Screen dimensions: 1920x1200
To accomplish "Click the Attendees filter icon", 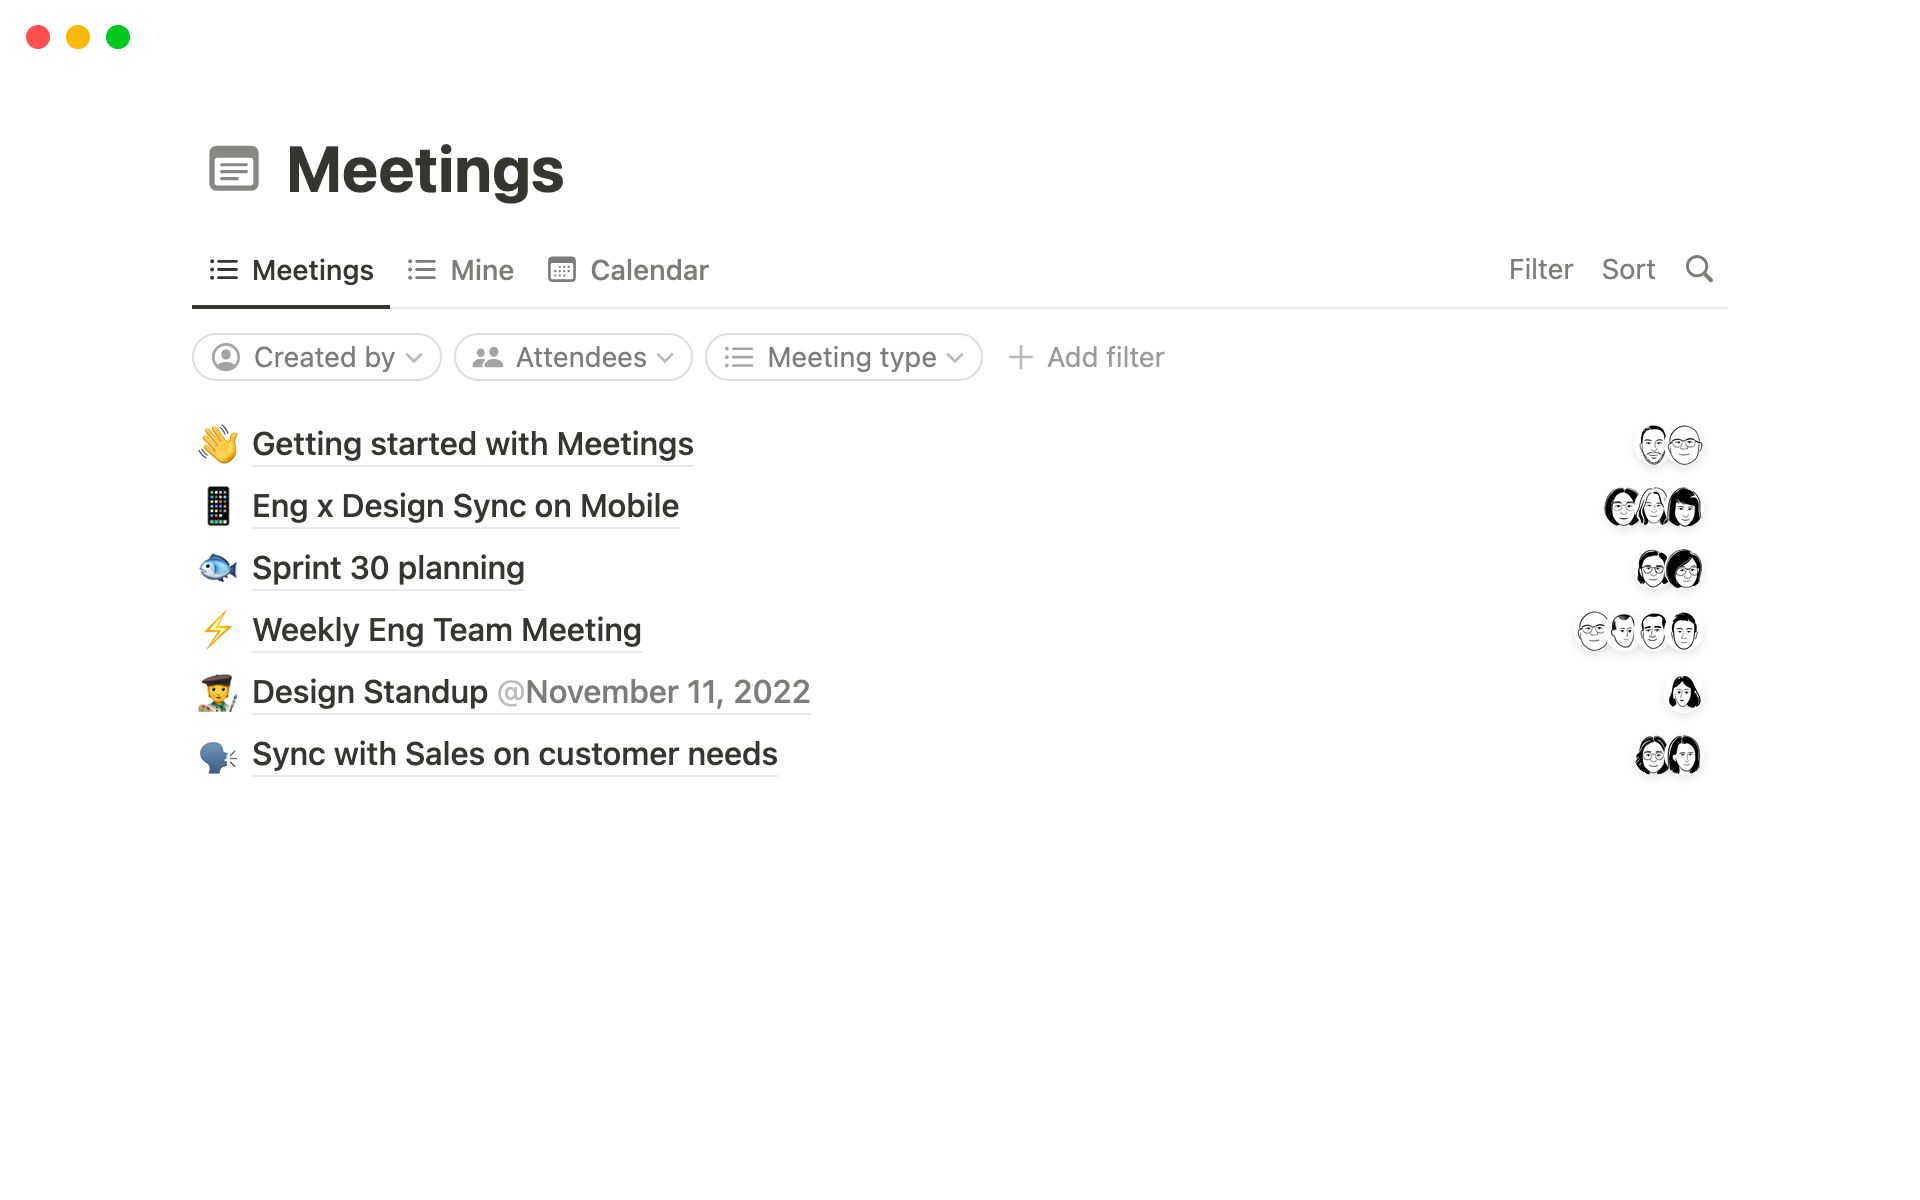I will [489, 357].
